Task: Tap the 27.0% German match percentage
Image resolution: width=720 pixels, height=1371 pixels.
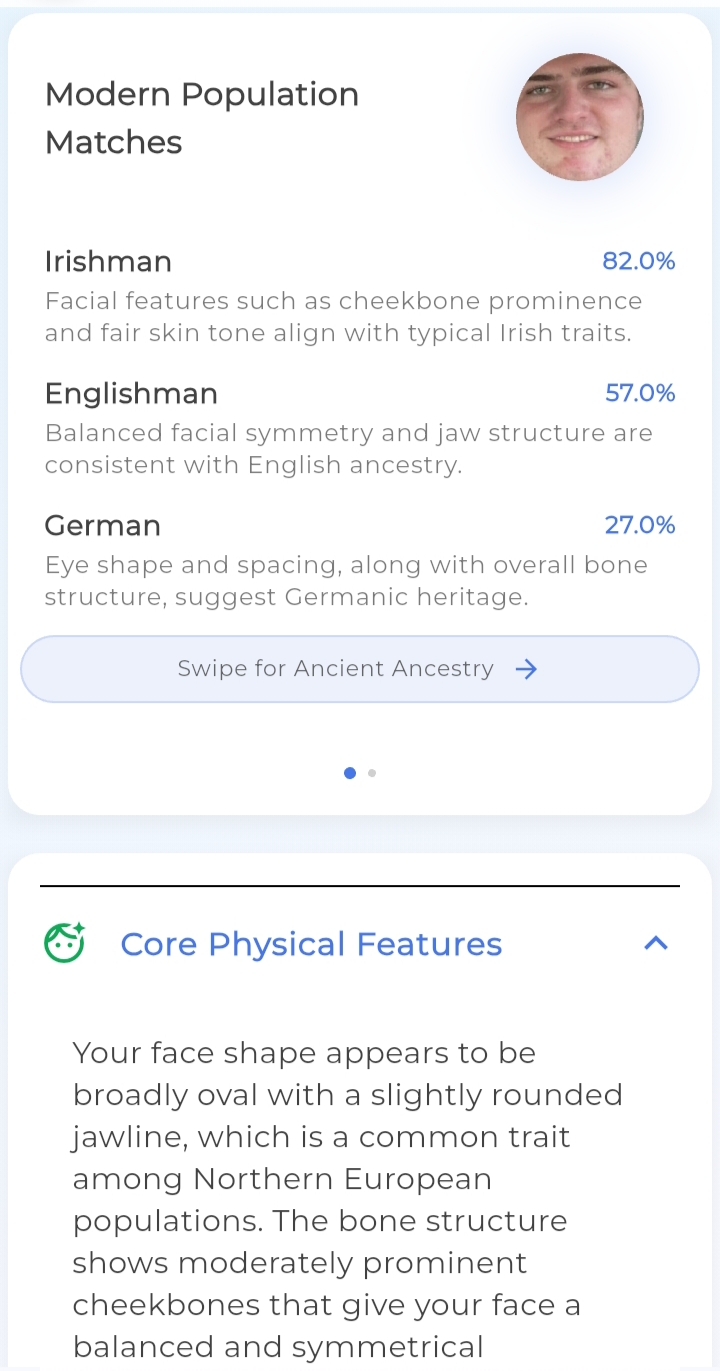Action: [640, 526]
